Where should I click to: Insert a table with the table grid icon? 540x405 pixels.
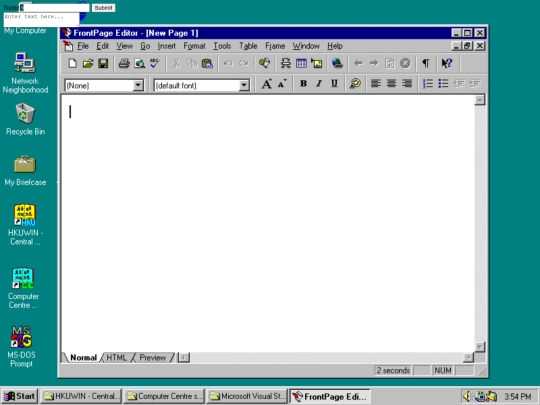click(301, 63)
